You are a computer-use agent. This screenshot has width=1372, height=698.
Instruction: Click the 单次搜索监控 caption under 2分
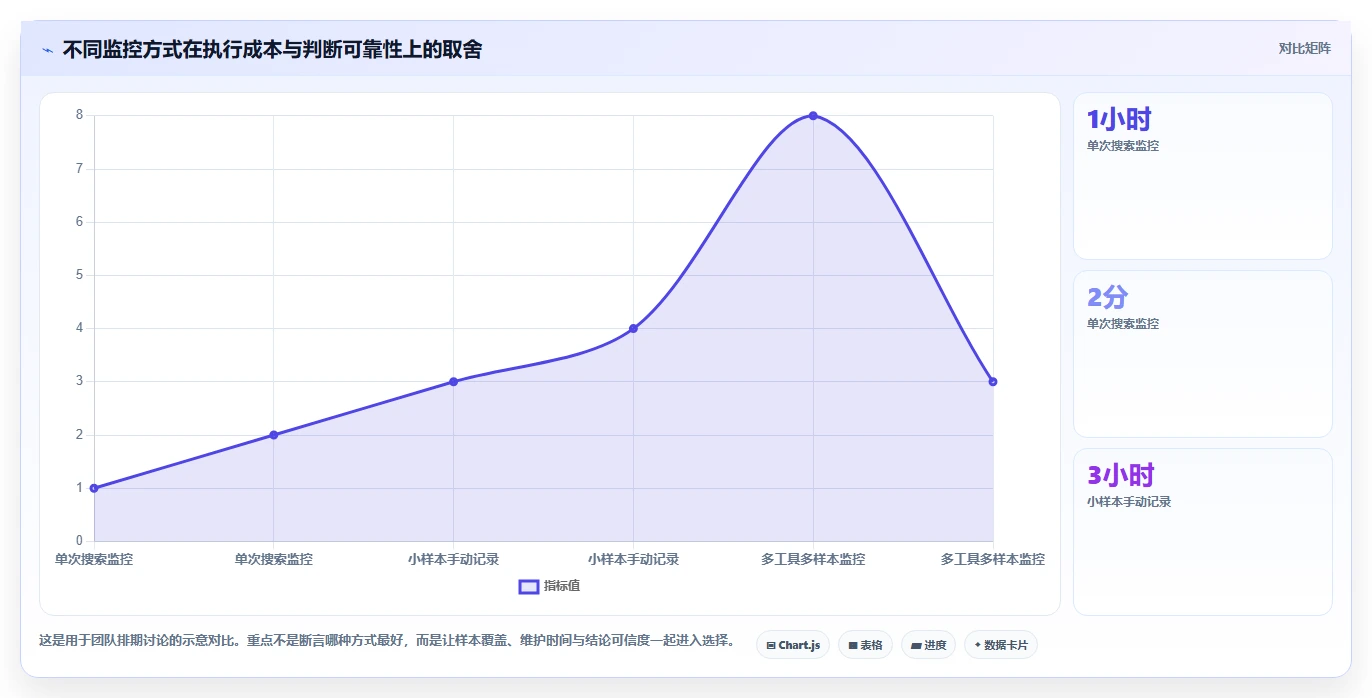pos(1123,324)
